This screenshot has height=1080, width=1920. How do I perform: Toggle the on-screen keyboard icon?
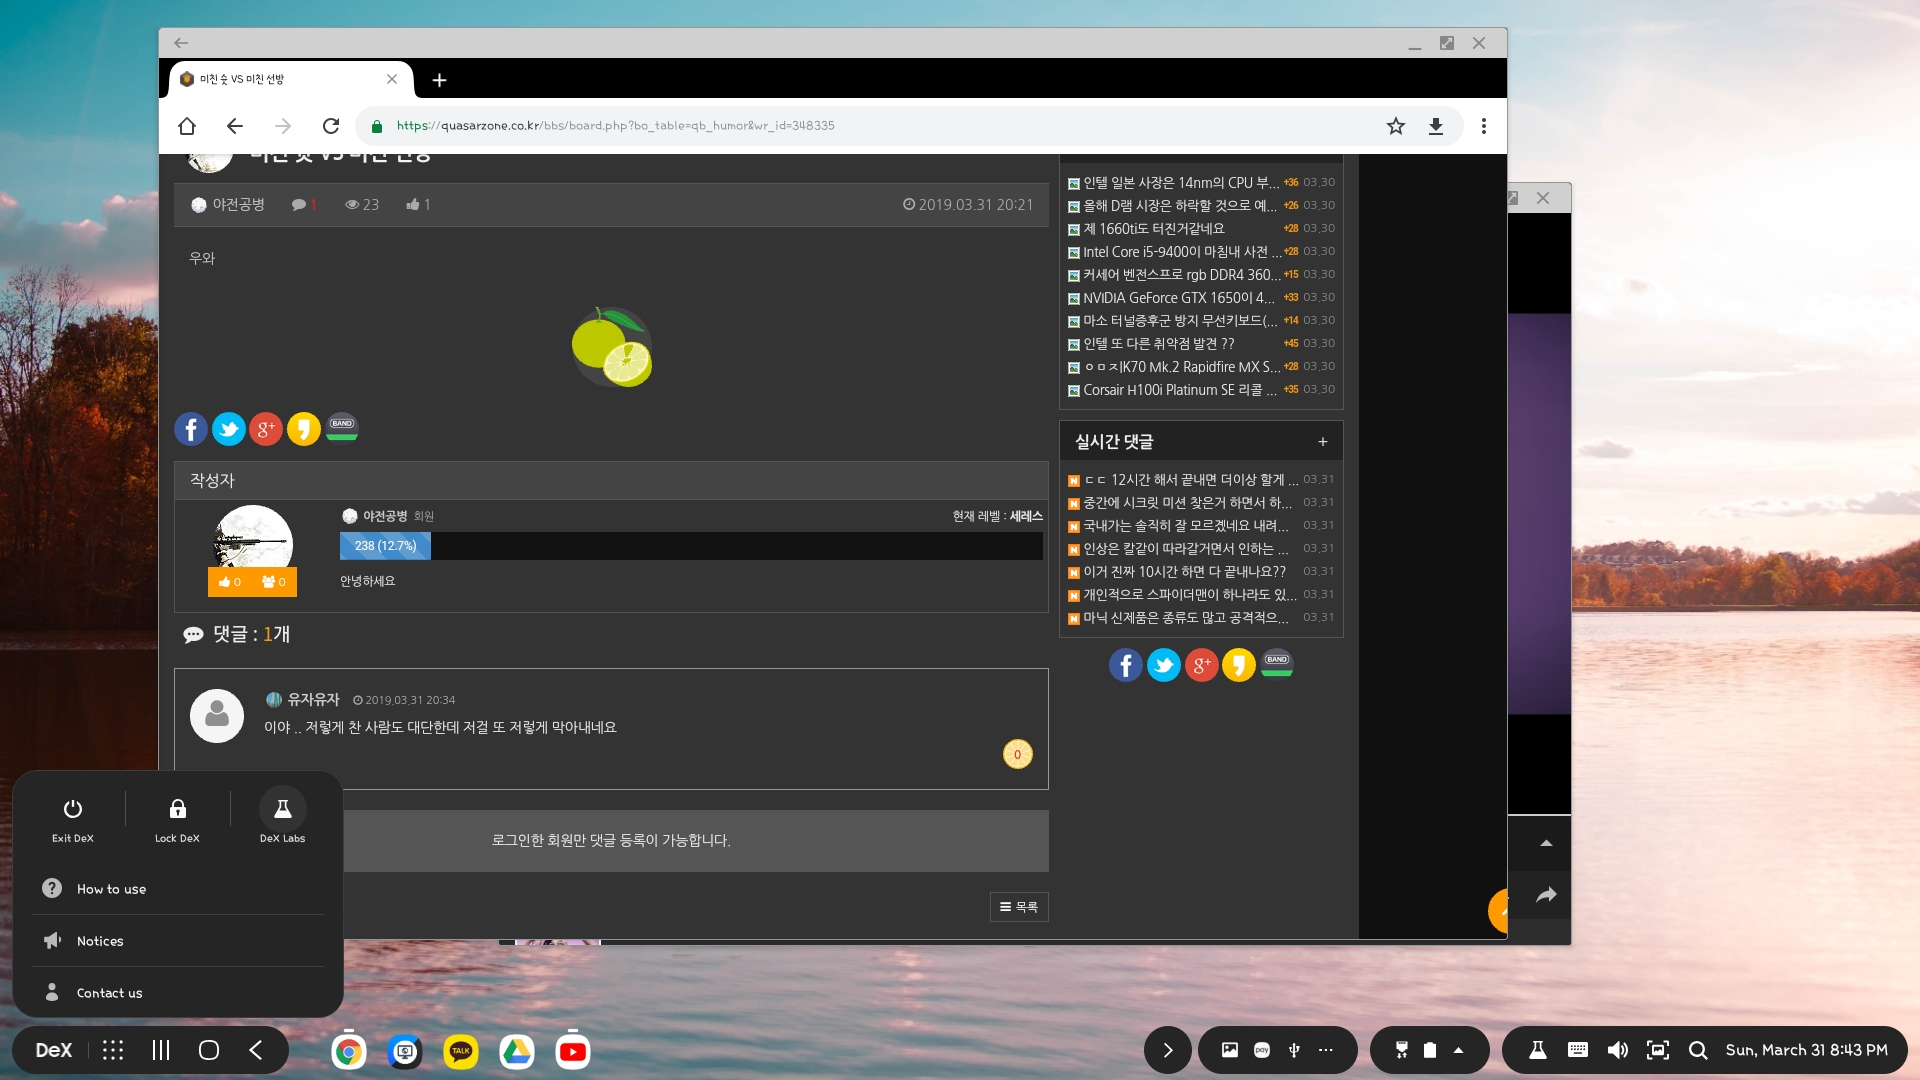[x=1578, y=1050]
